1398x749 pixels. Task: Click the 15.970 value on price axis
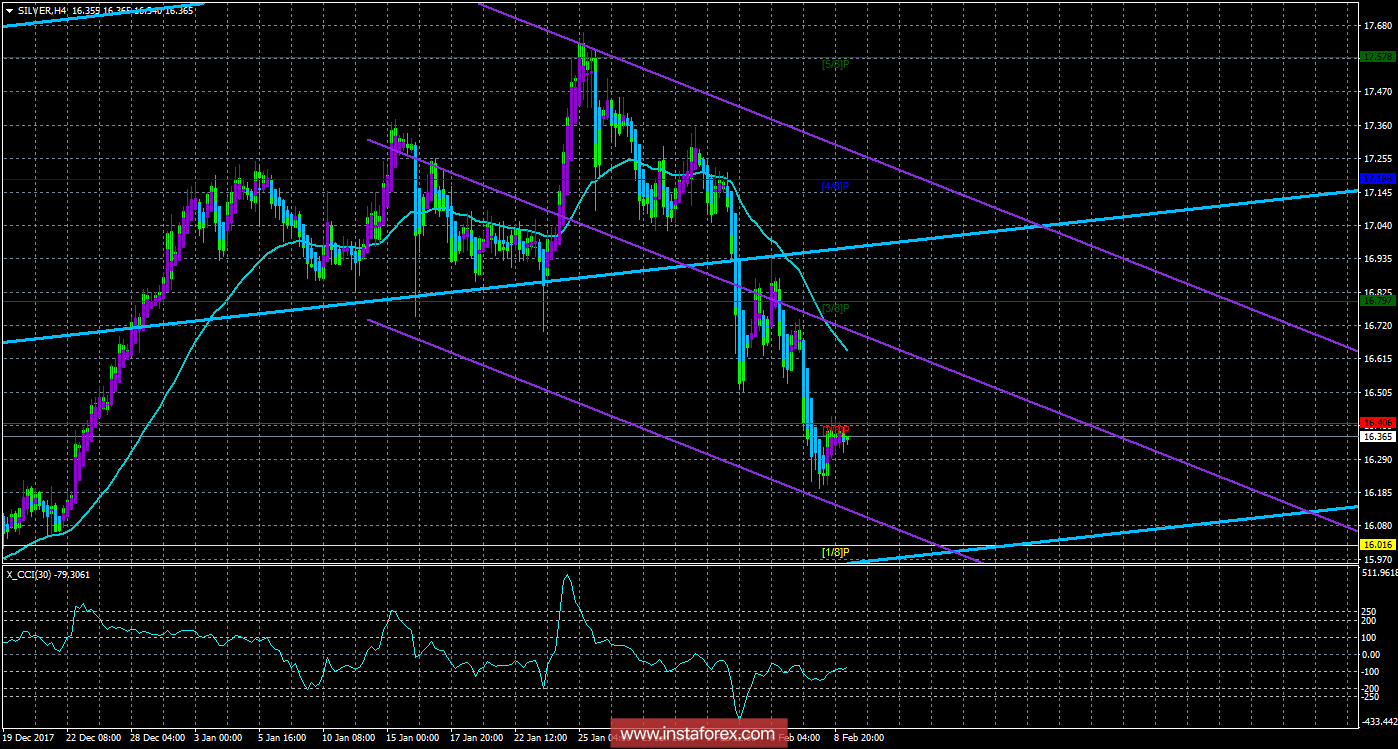click(x=1377, y=560)
